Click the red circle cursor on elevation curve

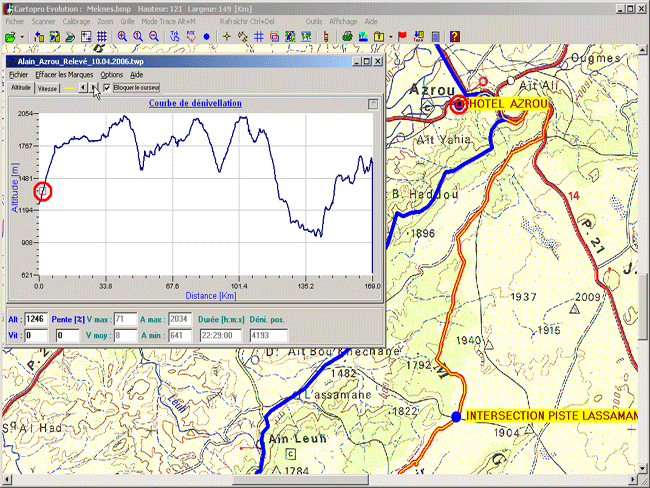point(42,192)
